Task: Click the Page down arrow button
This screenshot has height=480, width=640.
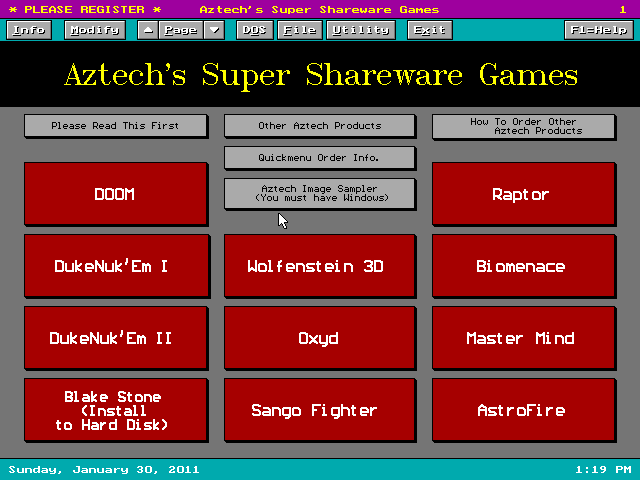Action: point(214,30)
